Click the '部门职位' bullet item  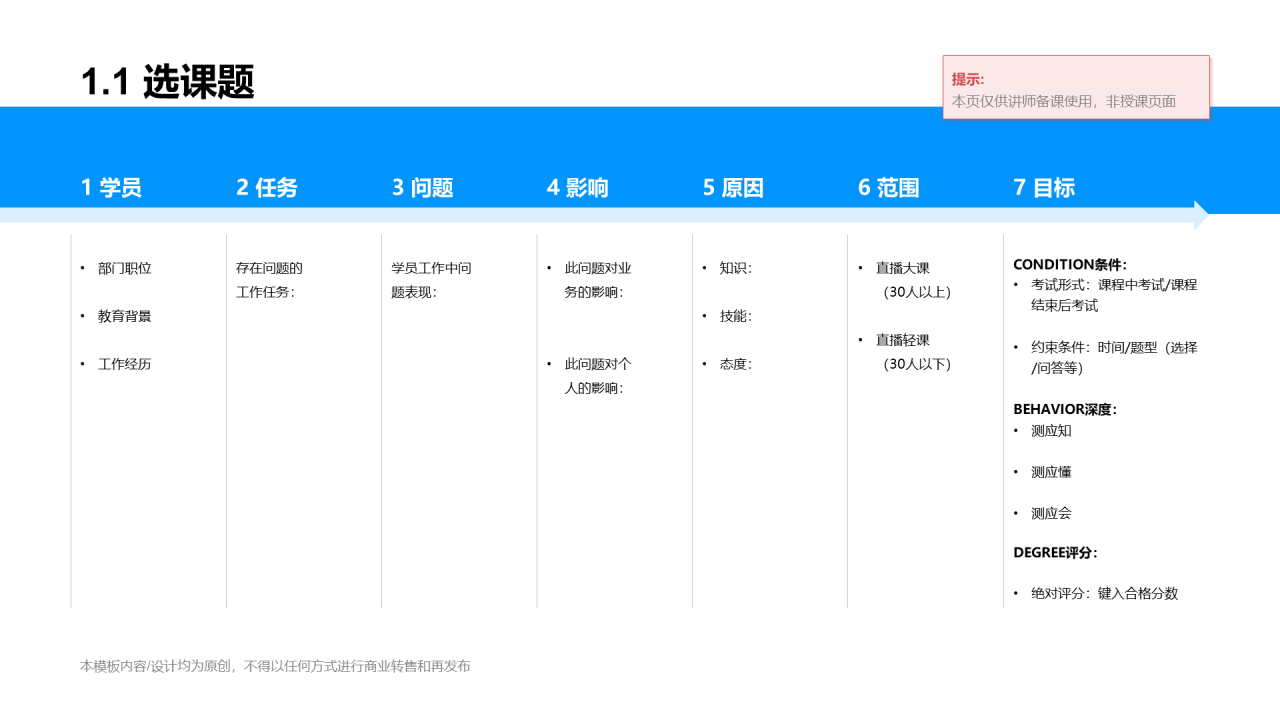(125, 268)
